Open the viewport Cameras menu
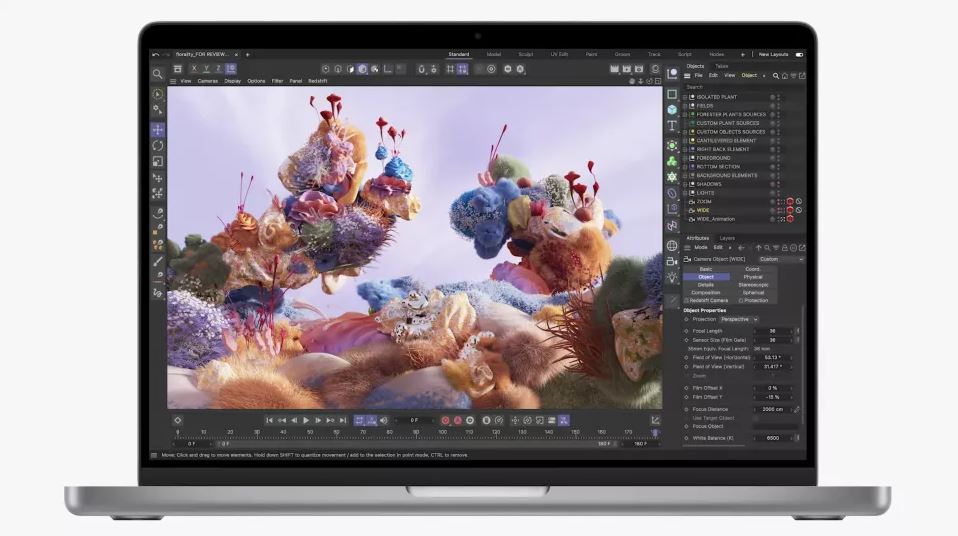Image resolution: width=958 pixels, height=536 pixels. (x=208, y=81)
